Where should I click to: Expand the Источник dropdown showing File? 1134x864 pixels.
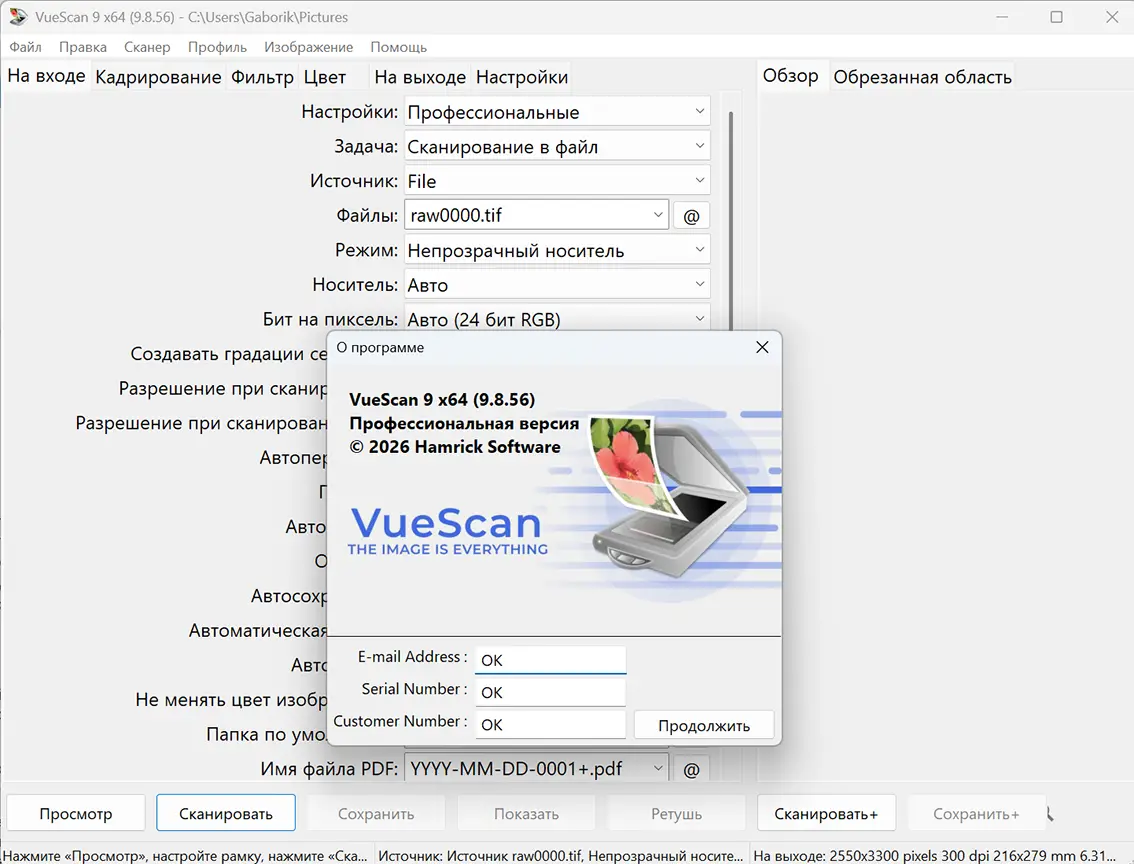click(x=557, y=181)
